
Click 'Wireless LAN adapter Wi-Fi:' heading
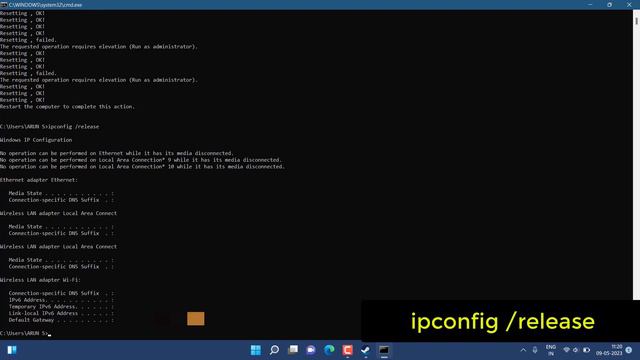tap(40, 280)
